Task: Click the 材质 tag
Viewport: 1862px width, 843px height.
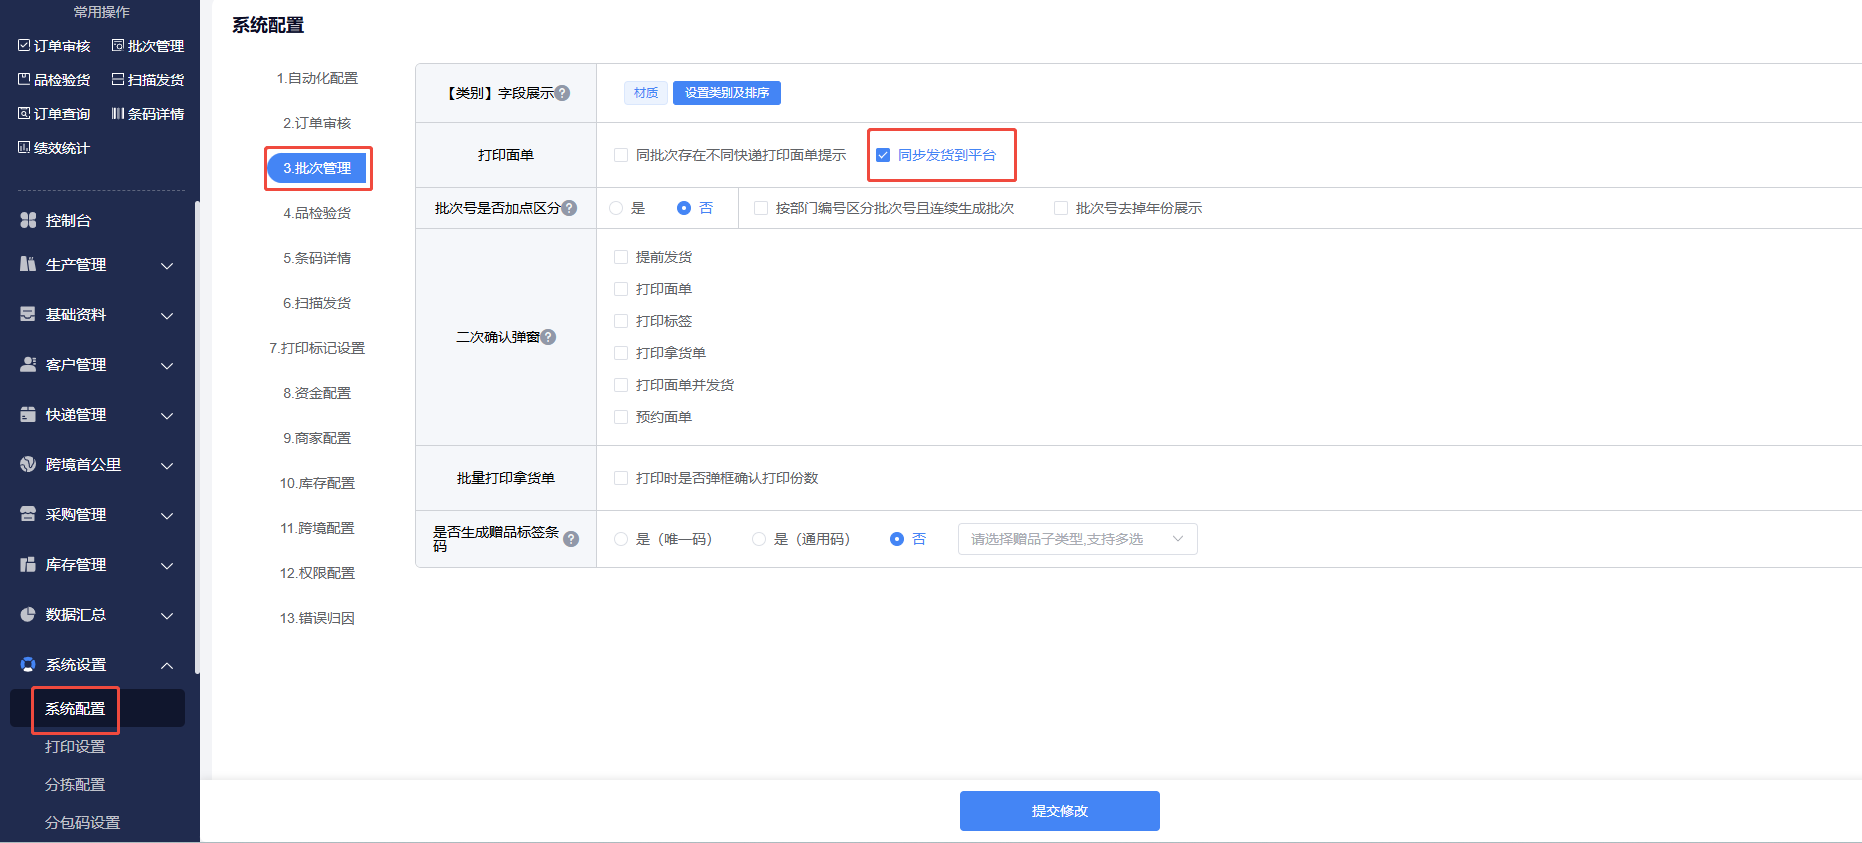Action: (646, 93)
